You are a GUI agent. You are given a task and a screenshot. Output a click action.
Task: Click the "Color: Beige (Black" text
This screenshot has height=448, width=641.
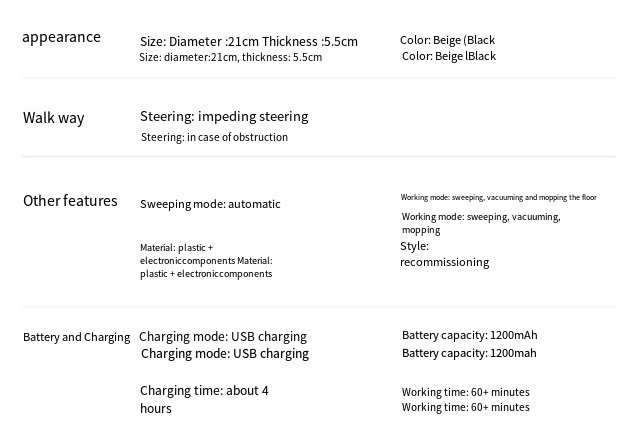point(447,40)
